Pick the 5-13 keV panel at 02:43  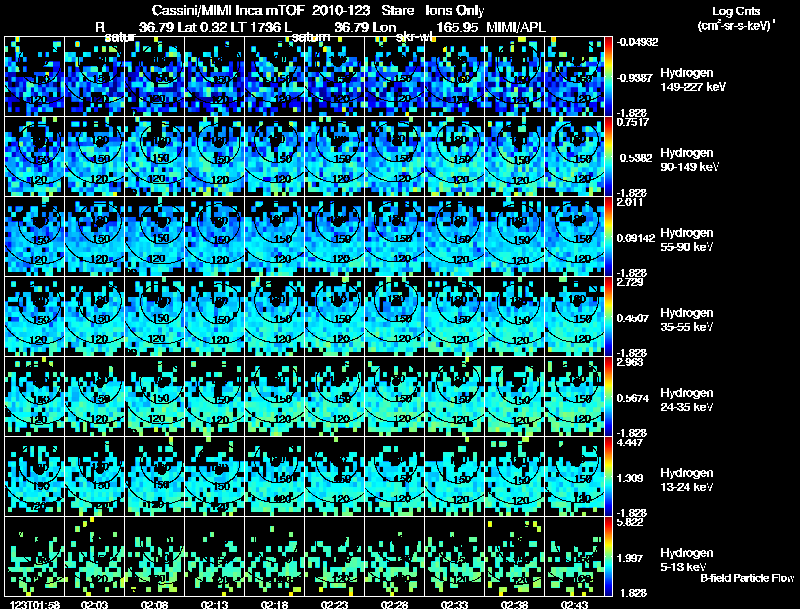tap(574, 556)
